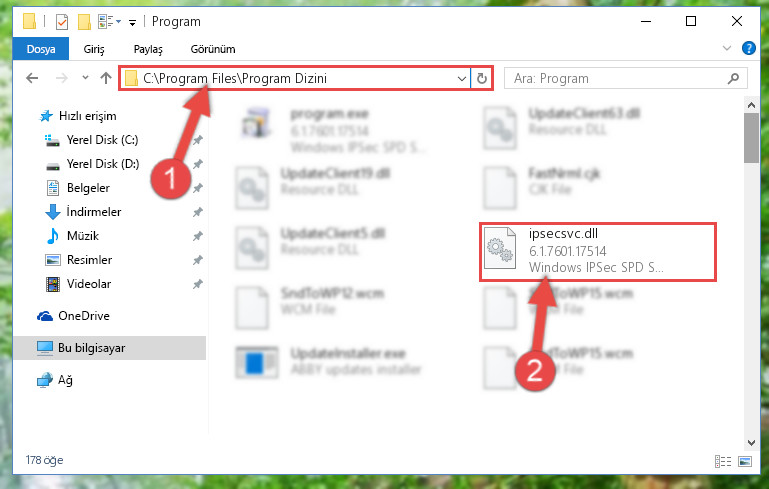
Task: Open the Dosya menu tab
Action: click(x=41, y=49)
